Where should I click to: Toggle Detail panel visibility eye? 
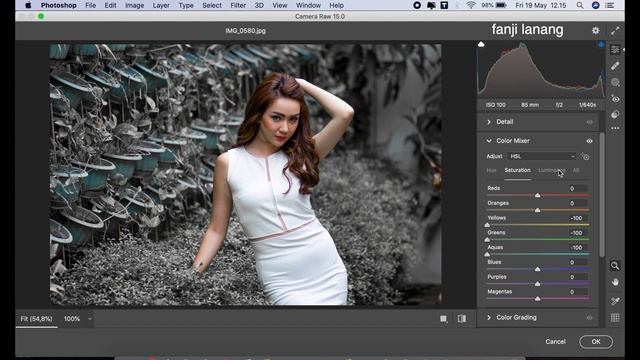pyautogui.click(x=589, y=122)
